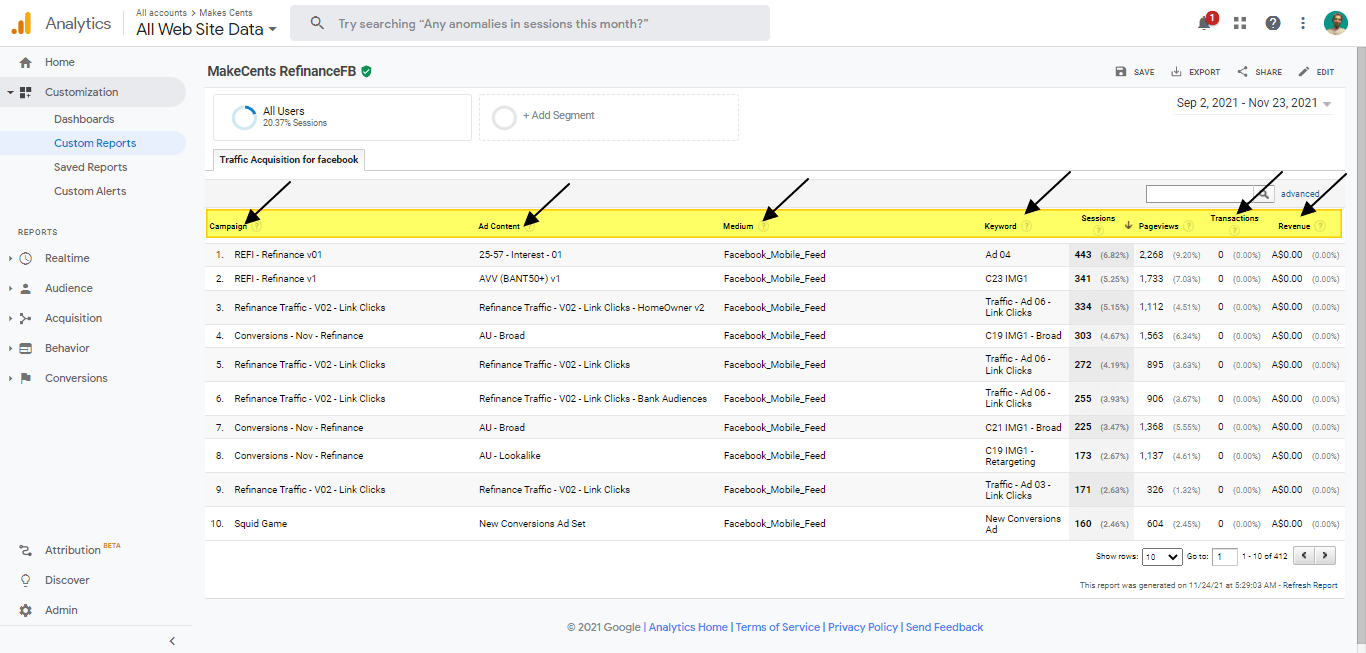Open Analytics Home footer link

pos(688,627)
